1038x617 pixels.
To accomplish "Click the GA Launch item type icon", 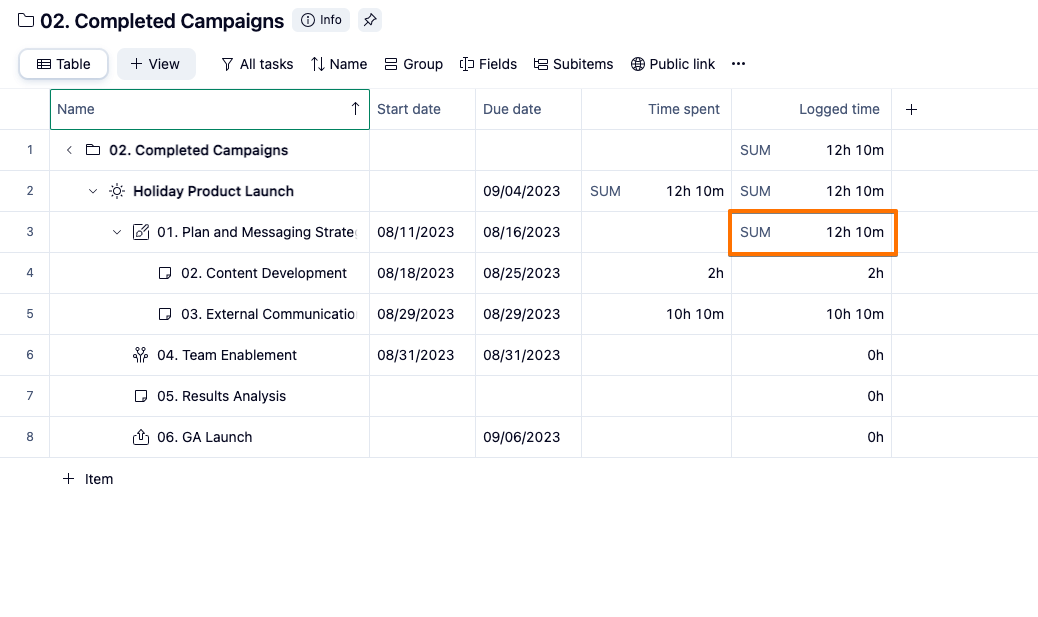I will [141, 437].
